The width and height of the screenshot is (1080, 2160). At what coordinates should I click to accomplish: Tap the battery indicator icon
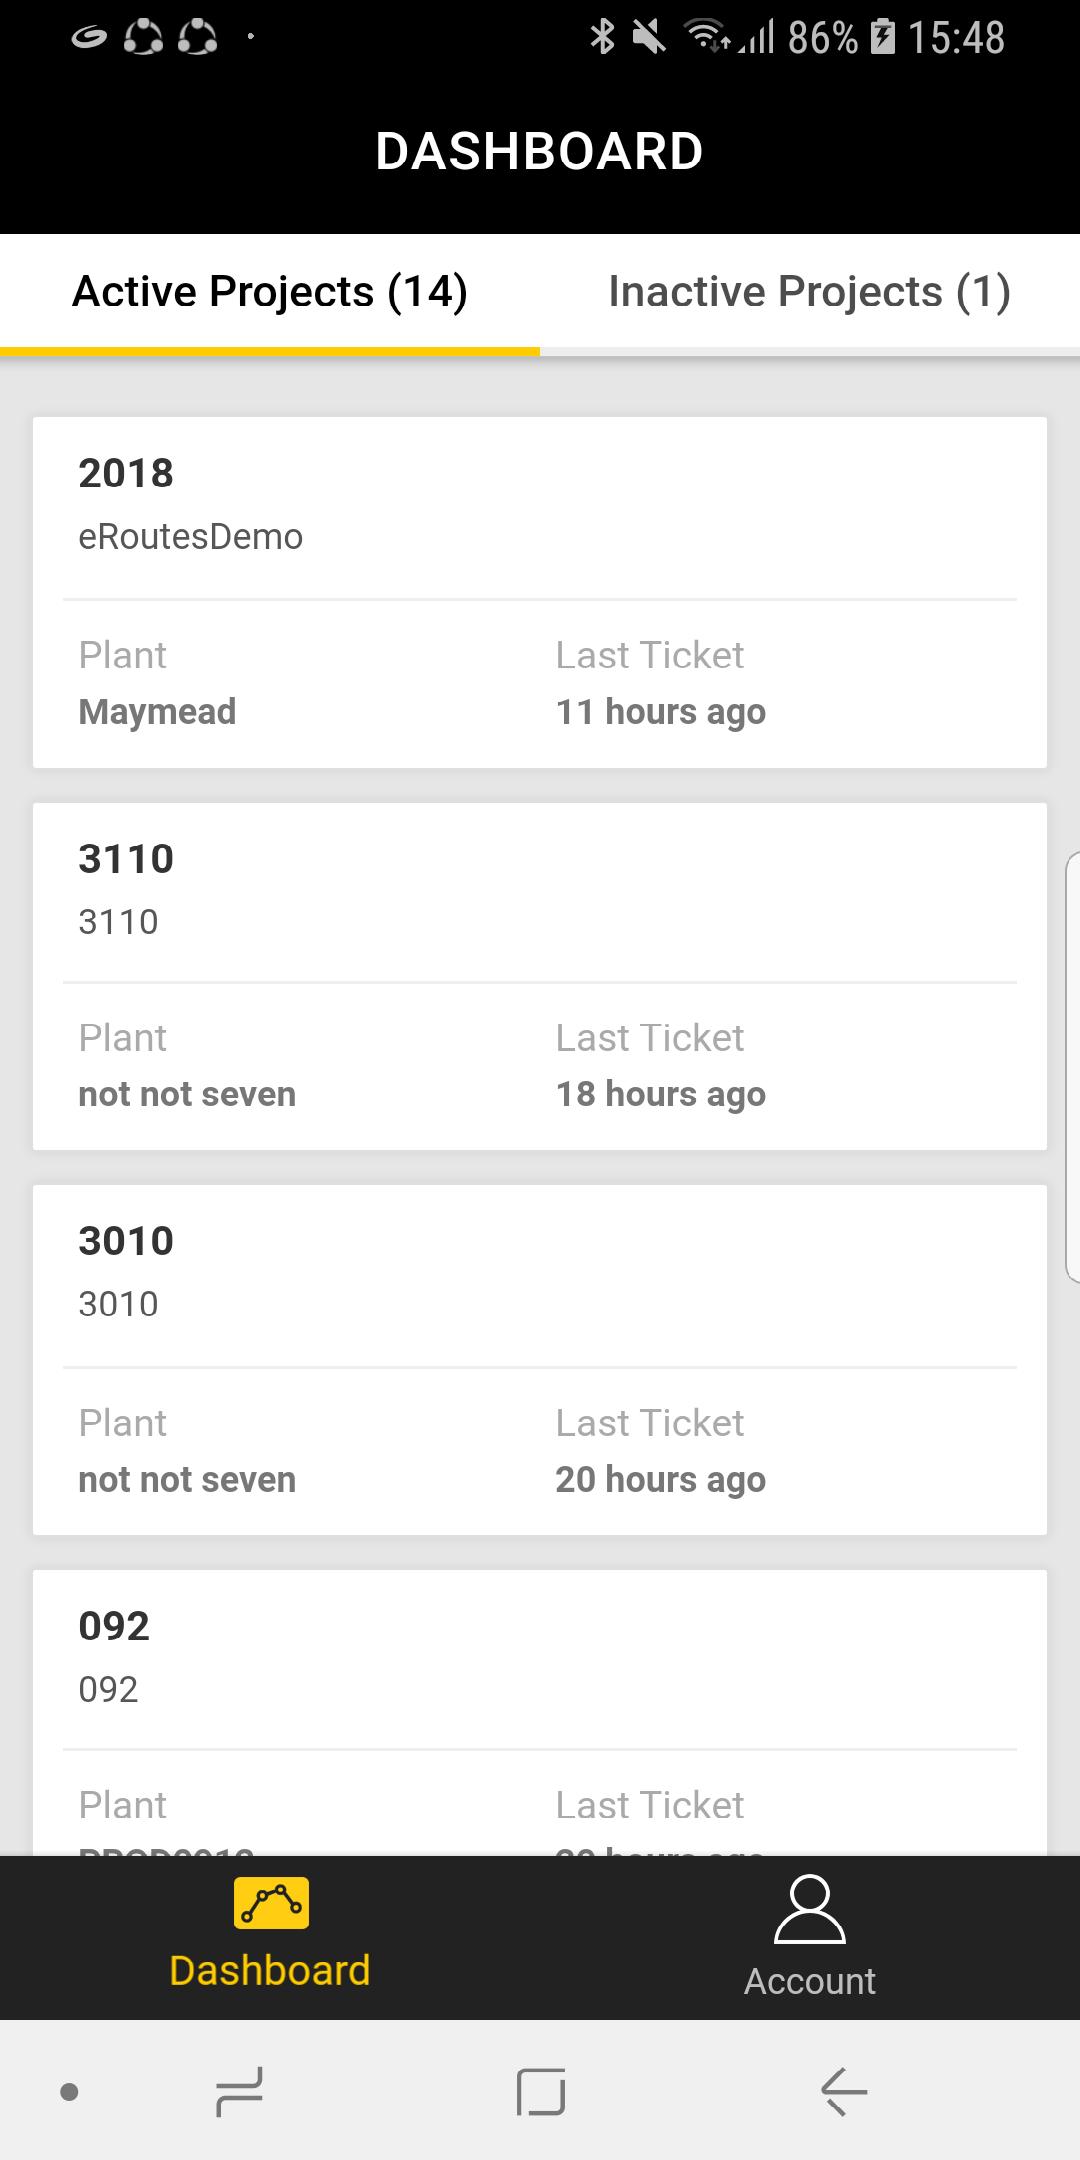pyautogui.click(x=883, y=37)
